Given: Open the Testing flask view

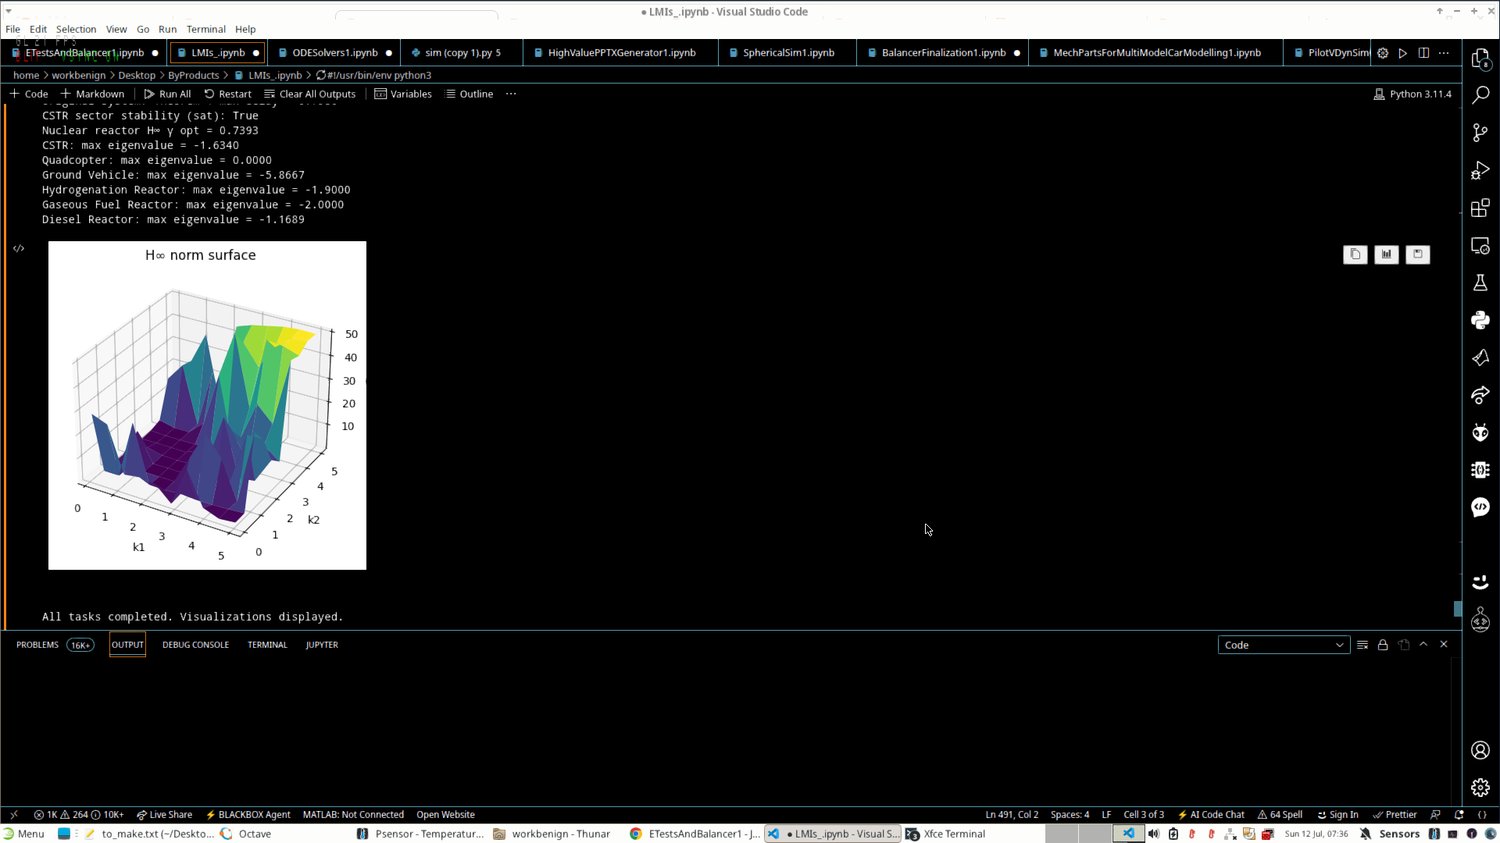Looking at the screenshot, I should click(x=1480, y=283).
